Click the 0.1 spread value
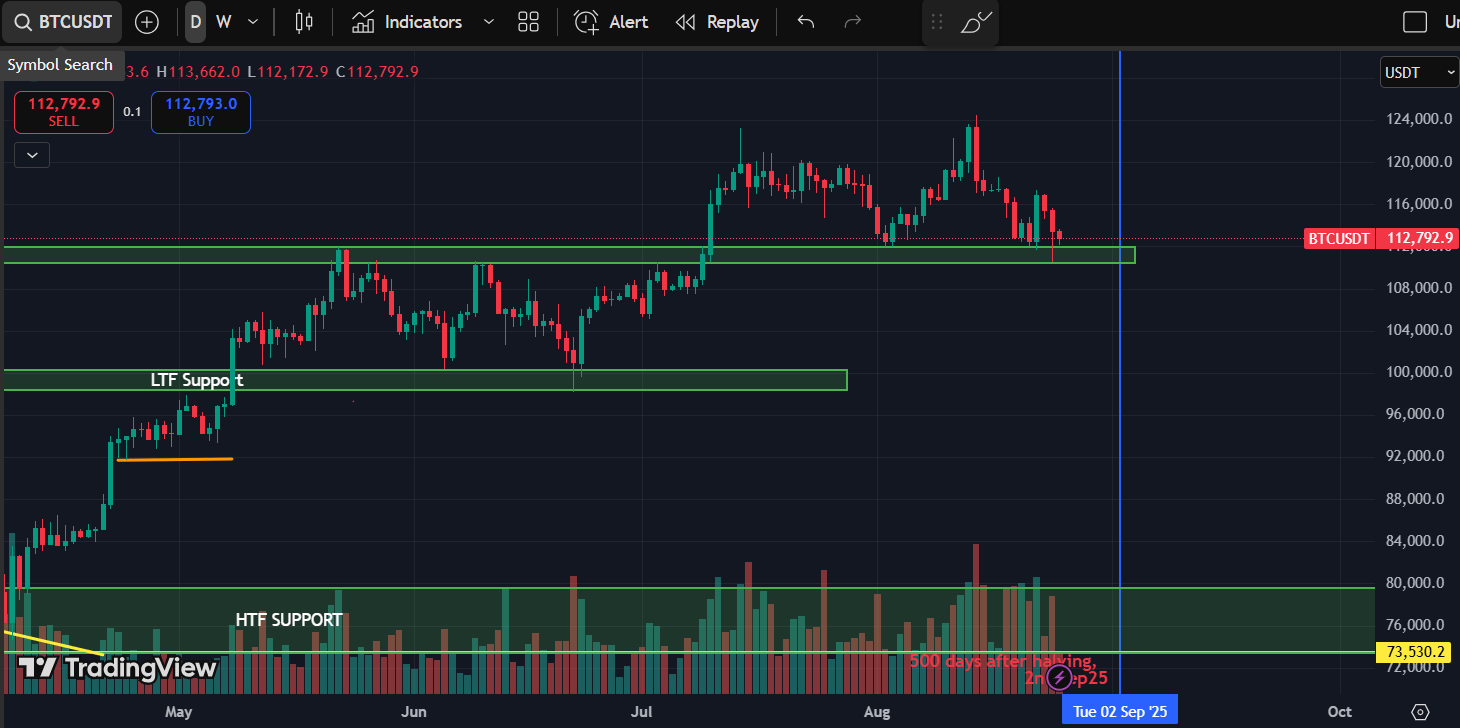 pos(132,112)
